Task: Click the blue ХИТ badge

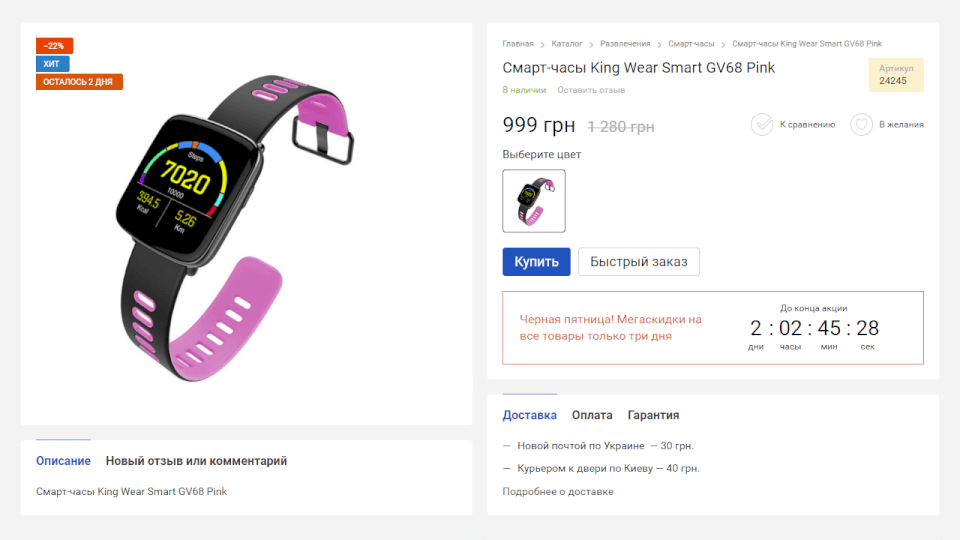Action: 53,64
